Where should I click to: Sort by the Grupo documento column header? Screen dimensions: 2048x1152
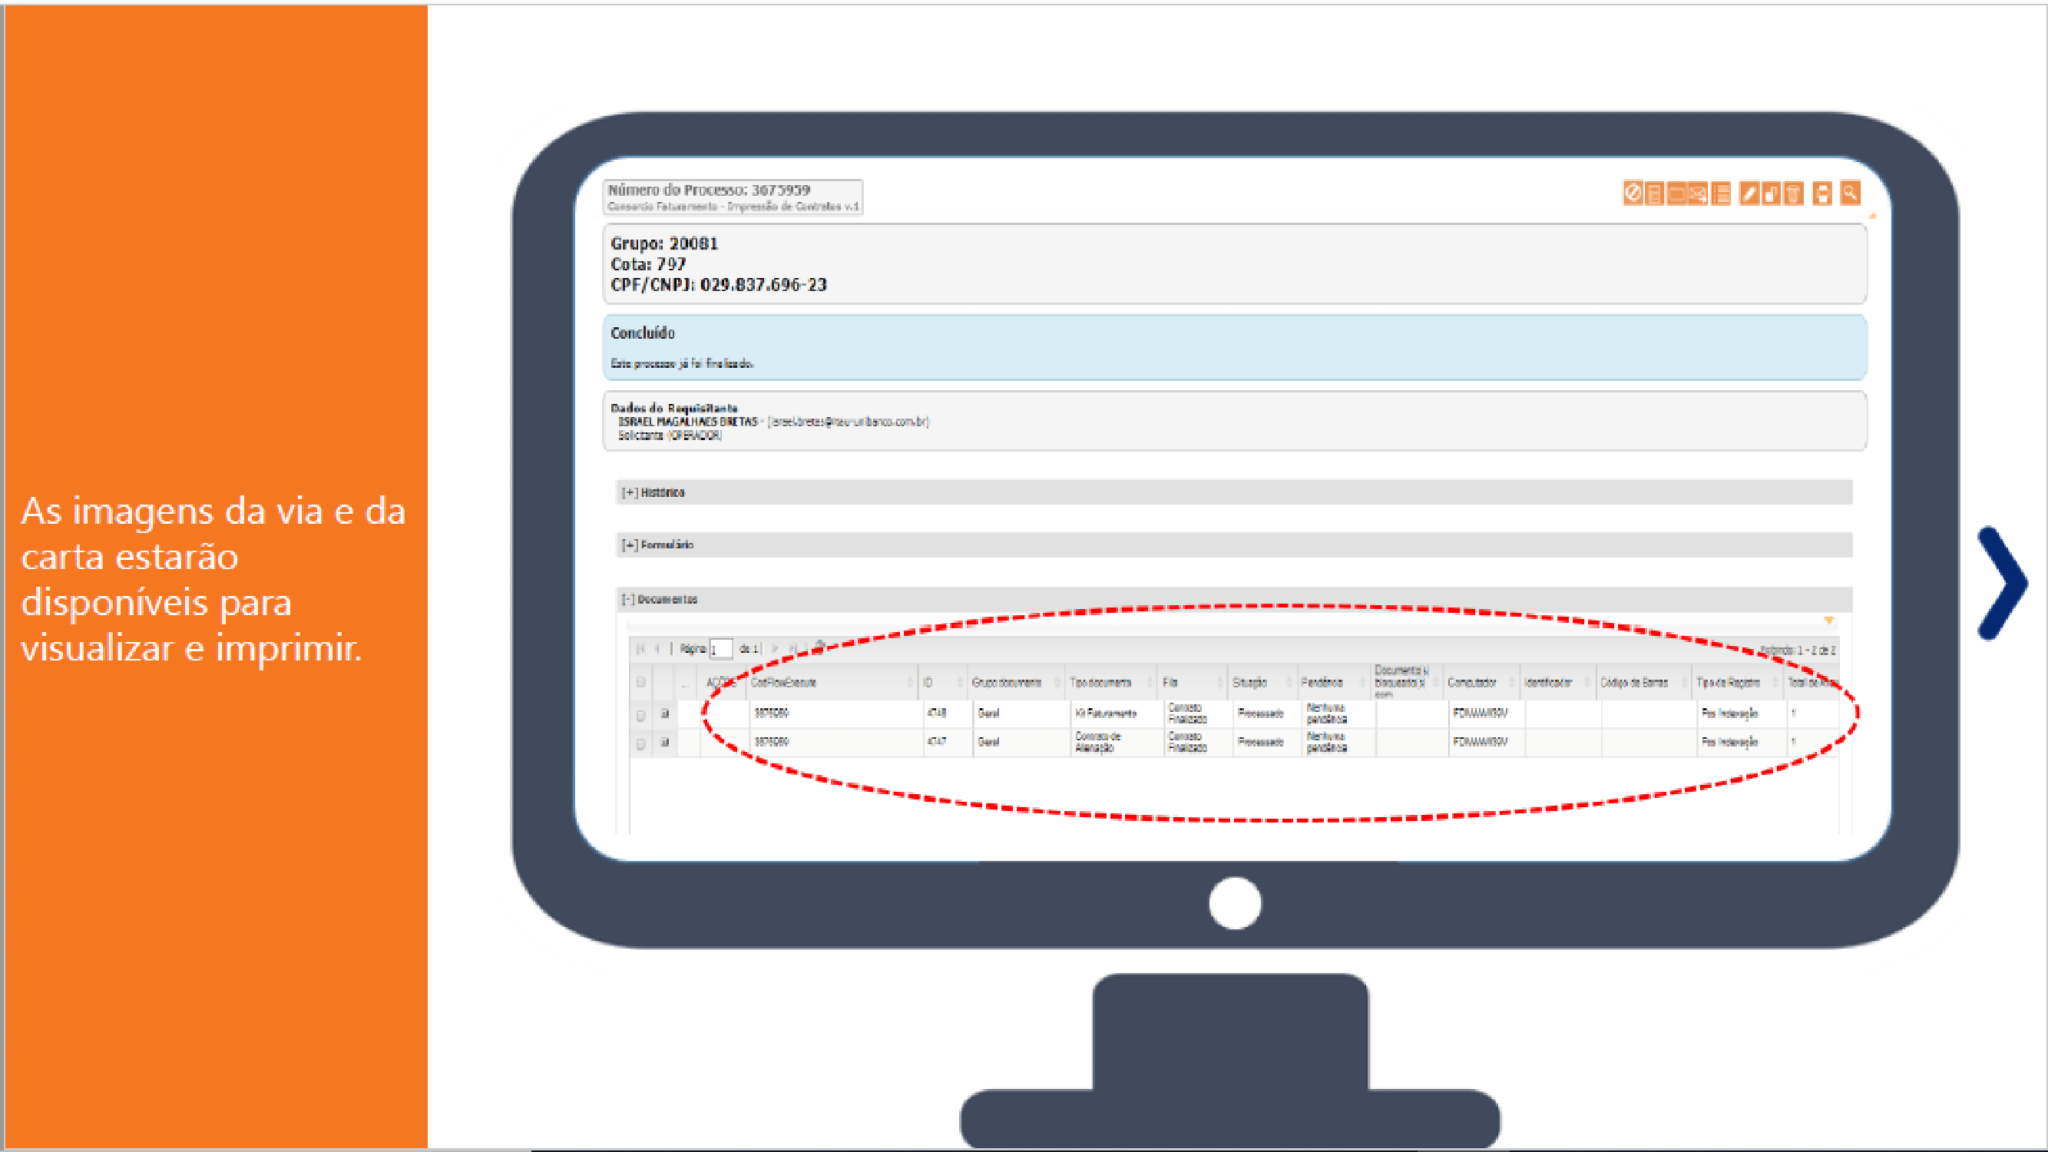coord(1015,683)
